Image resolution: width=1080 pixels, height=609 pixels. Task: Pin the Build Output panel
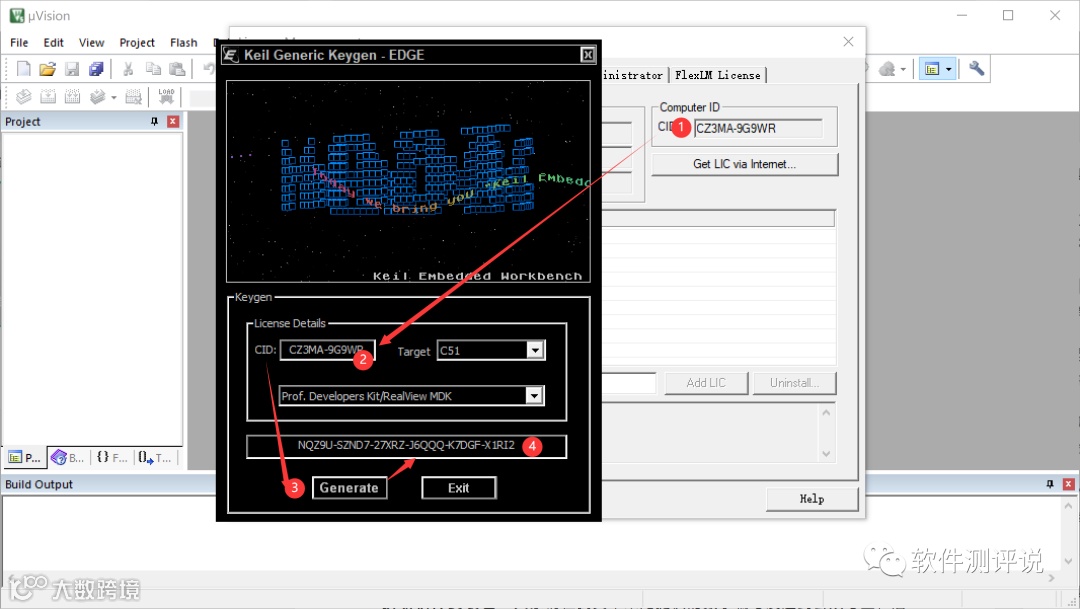[x=1050, y=484]
